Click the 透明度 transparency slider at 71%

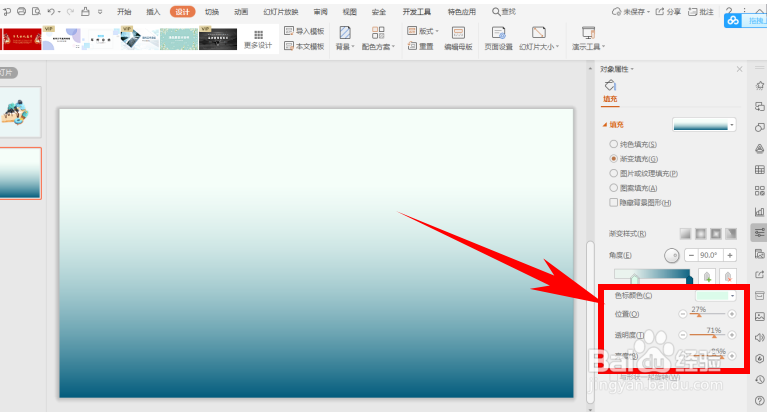tap(714, 335)
